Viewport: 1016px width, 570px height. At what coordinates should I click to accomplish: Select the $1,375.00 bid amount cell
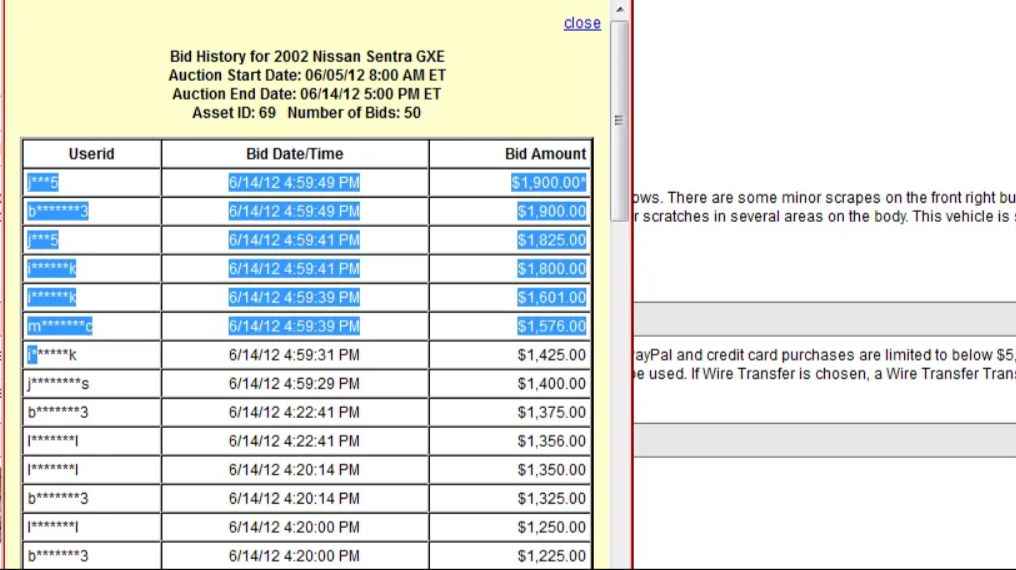pyautogui.click(x=551, y=412)
